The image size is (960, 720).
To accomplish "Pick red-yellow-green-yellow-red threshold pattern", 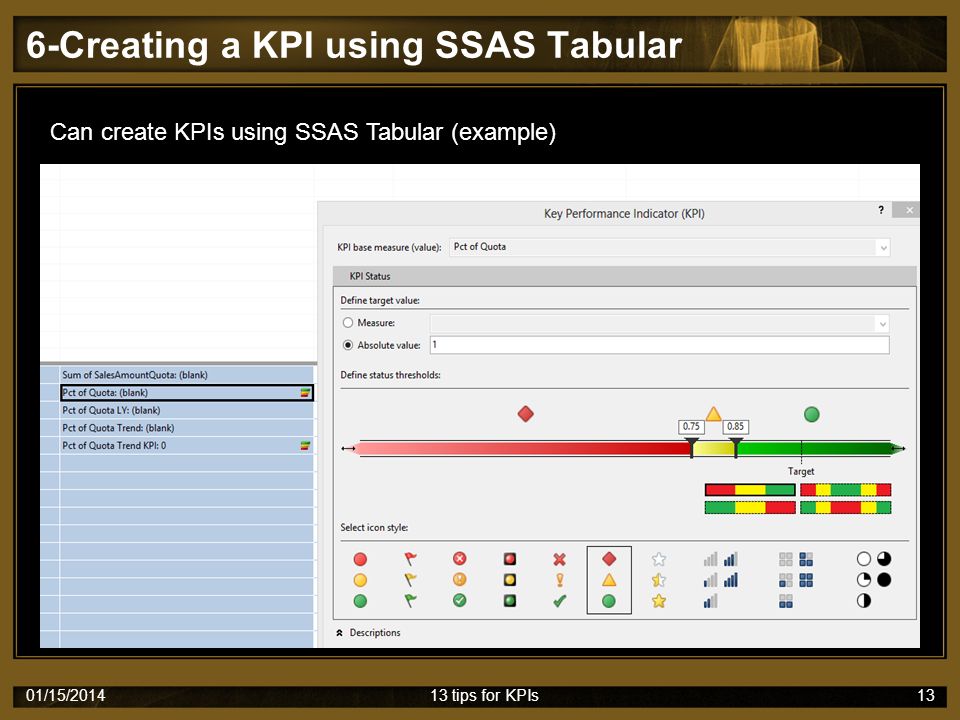I will 846,490.
